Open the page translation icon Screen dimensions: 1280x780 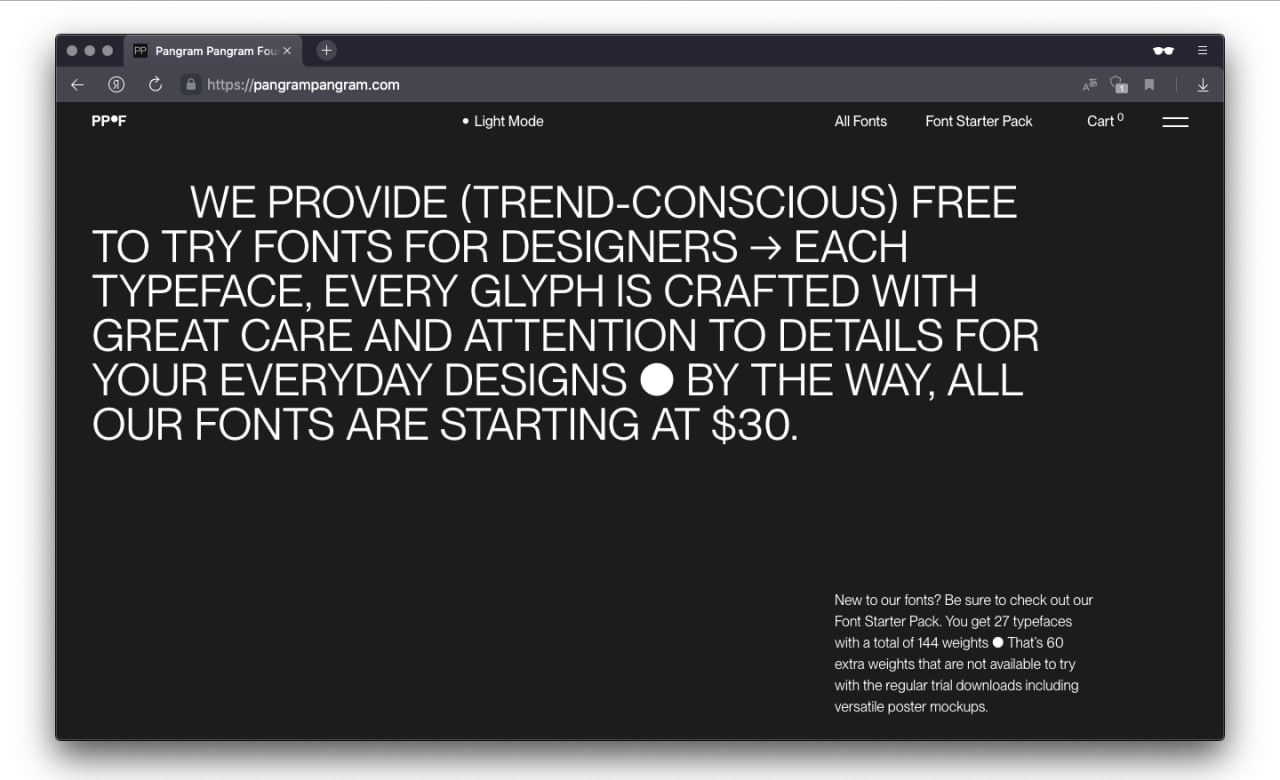[1090, 85]
